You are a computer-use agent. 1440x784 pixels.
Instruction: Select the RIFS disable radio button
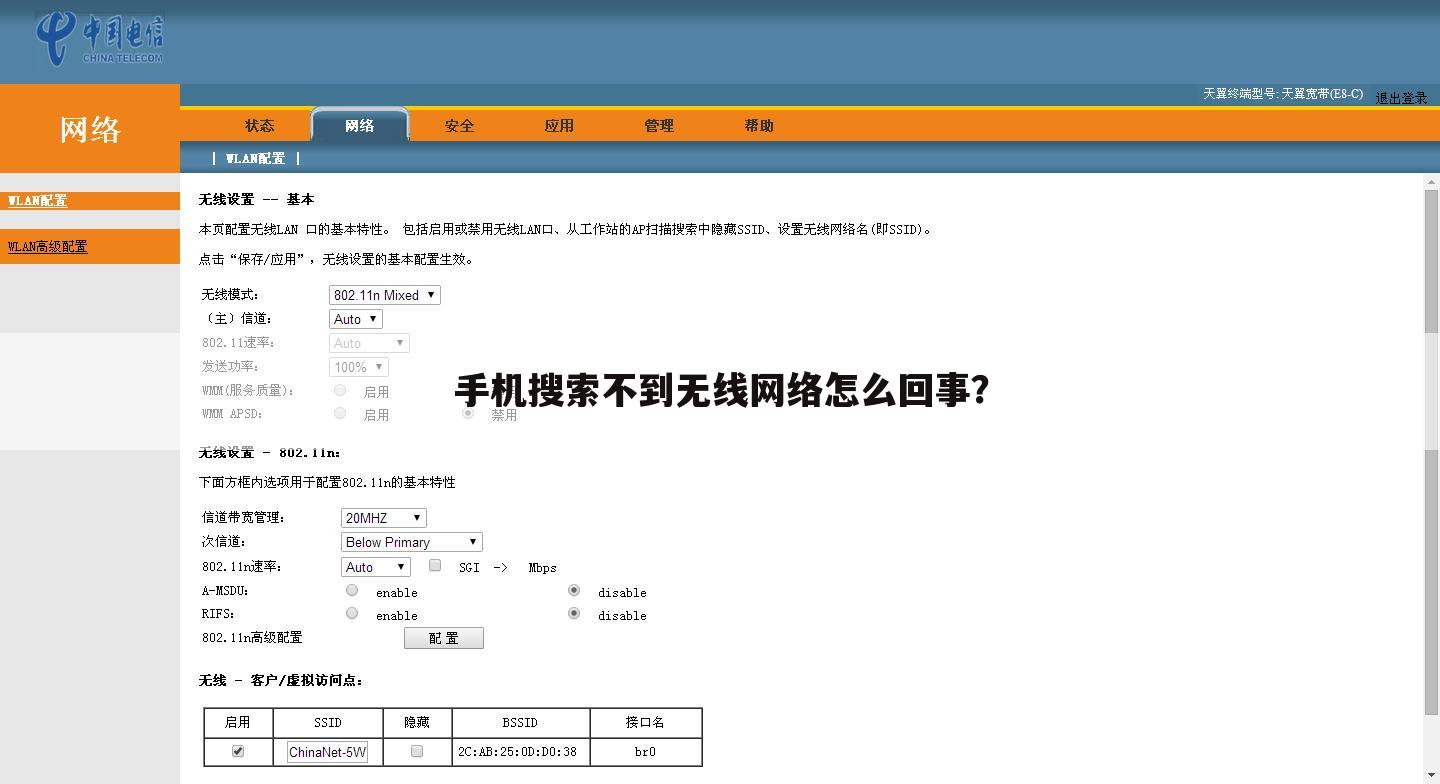tap(574, 614)
